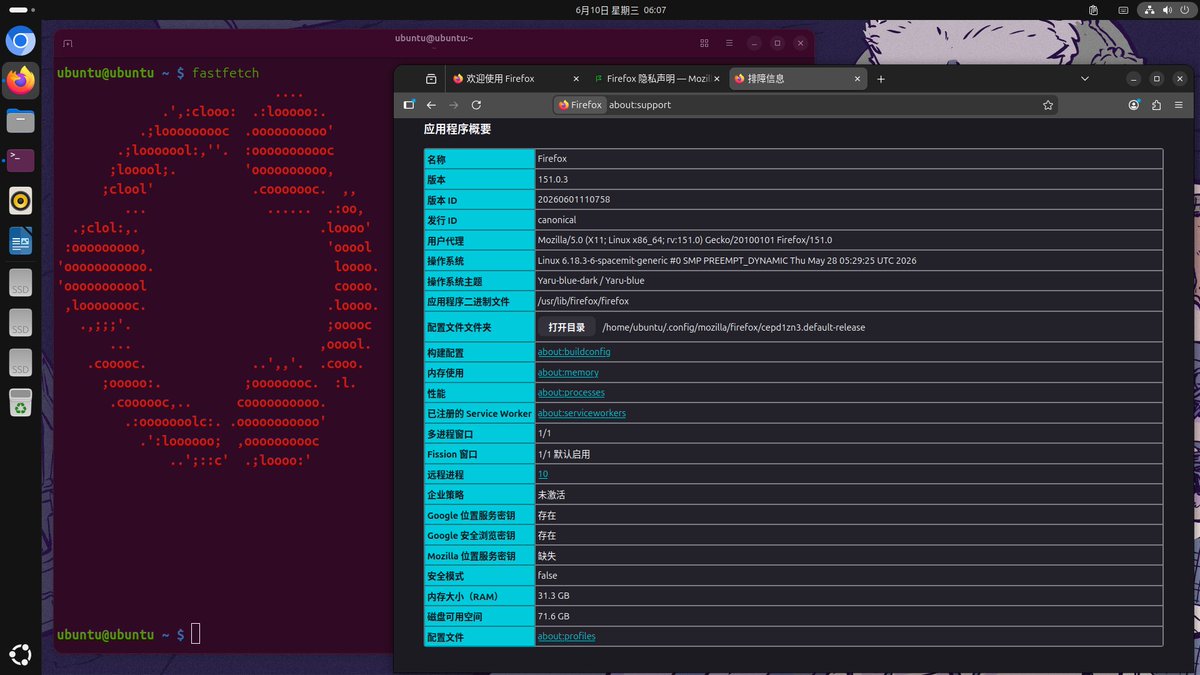Viewport: 1200px width, 675px height.
Task: Click 安全模式 false value
Action: point(548,576)
